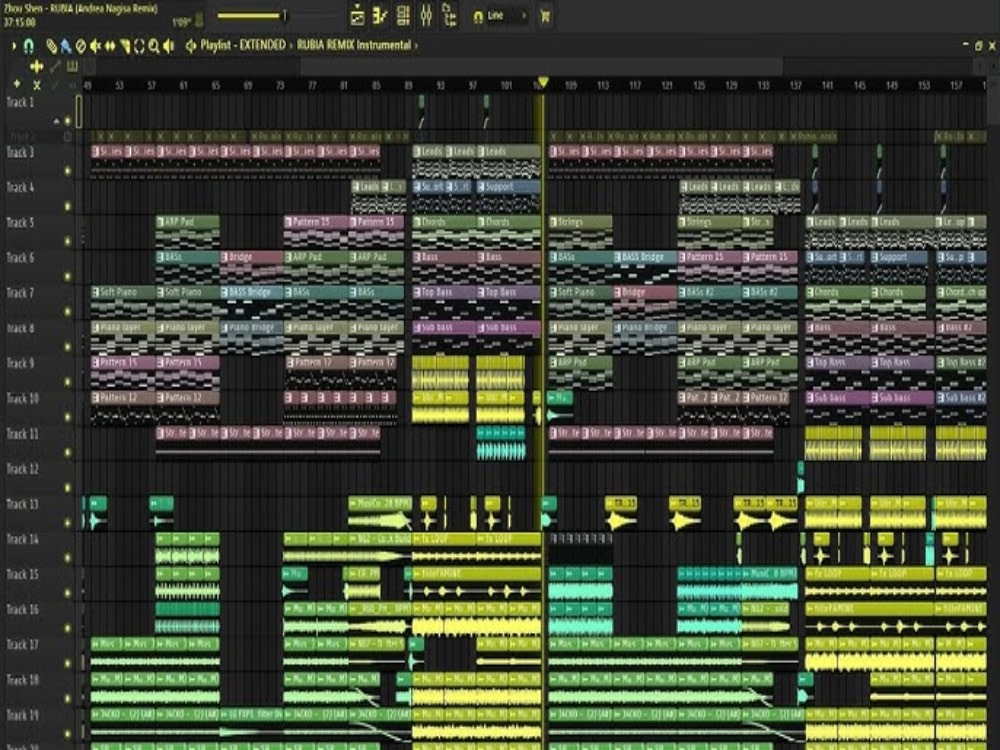Click bar number 141 on the timeline ruler
This screenshot has width=1000, height=750.
[x=827, y=85]
